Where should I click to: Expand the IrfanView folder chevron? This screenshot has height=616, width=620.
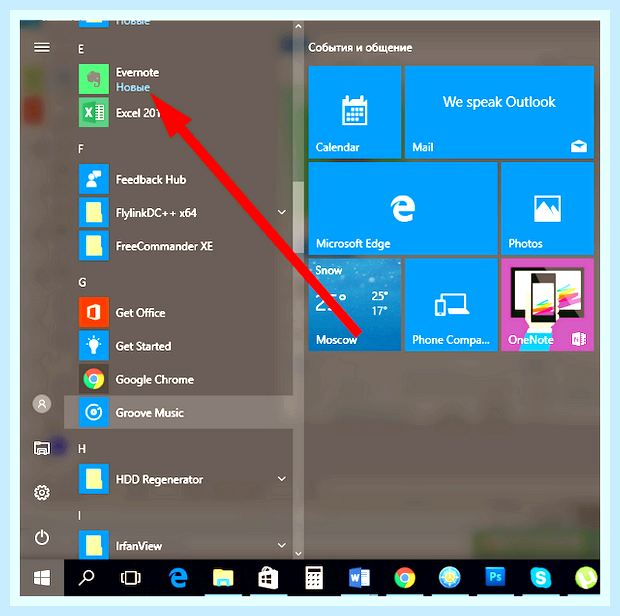coord(282,545)
